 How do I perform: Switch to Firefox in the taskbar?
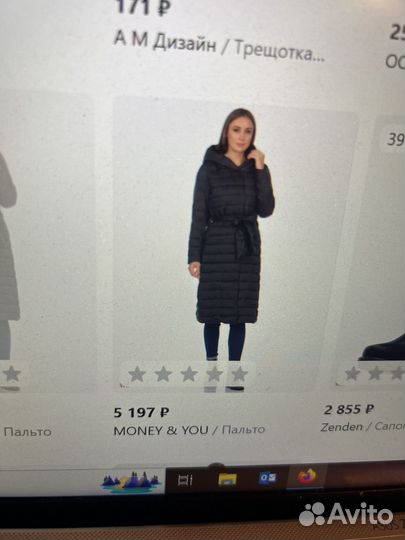pyautogui.click(x=307, y=477)
